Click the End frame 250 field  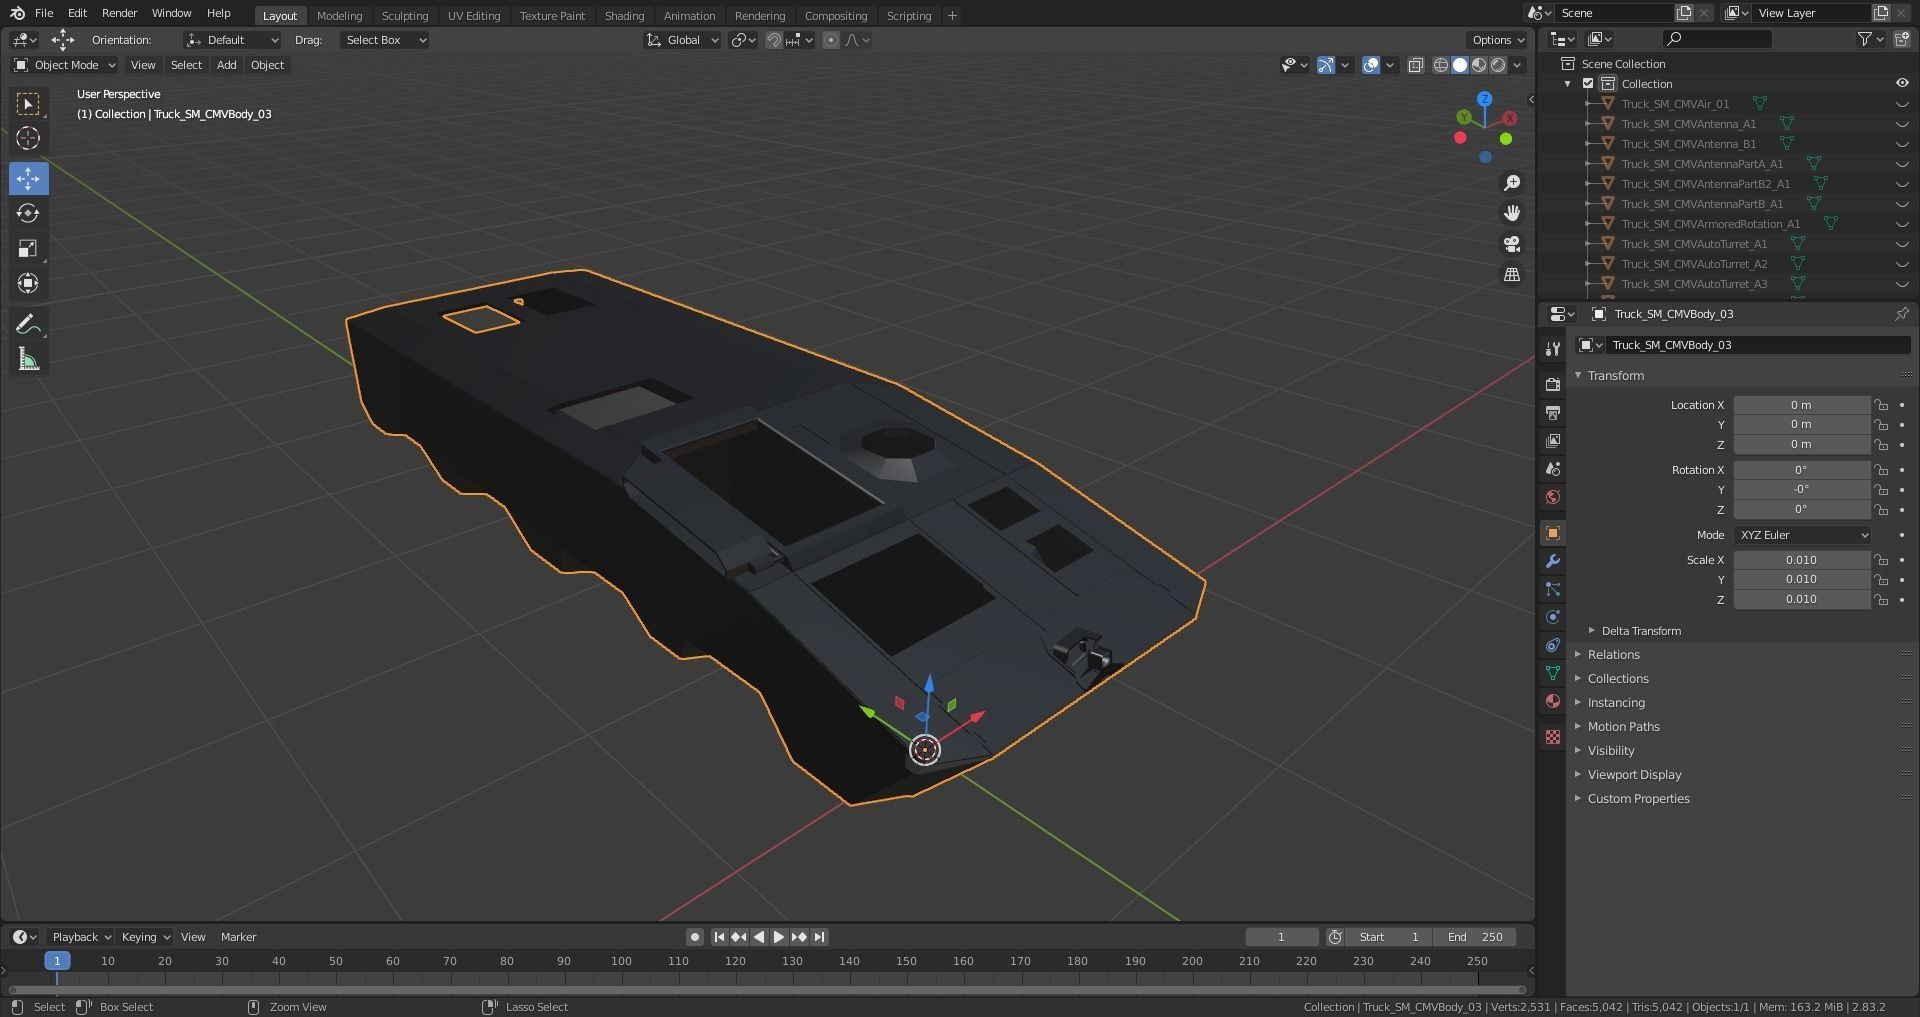[1475, 937]
